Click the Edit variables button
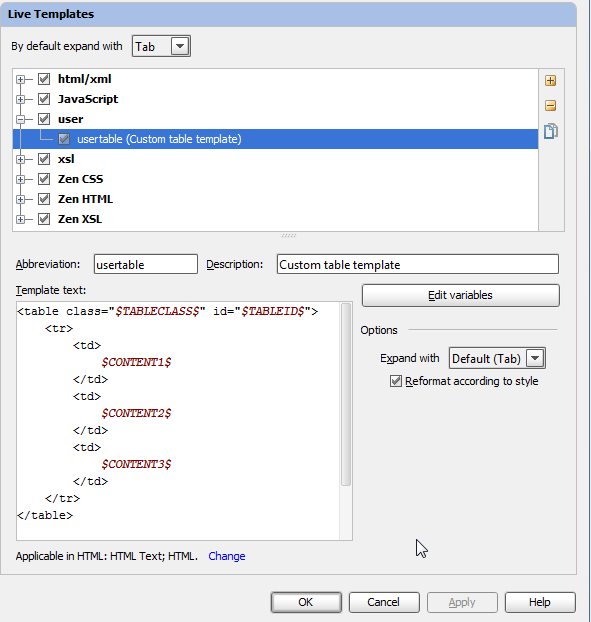591x622 pixels. [461, 295]
